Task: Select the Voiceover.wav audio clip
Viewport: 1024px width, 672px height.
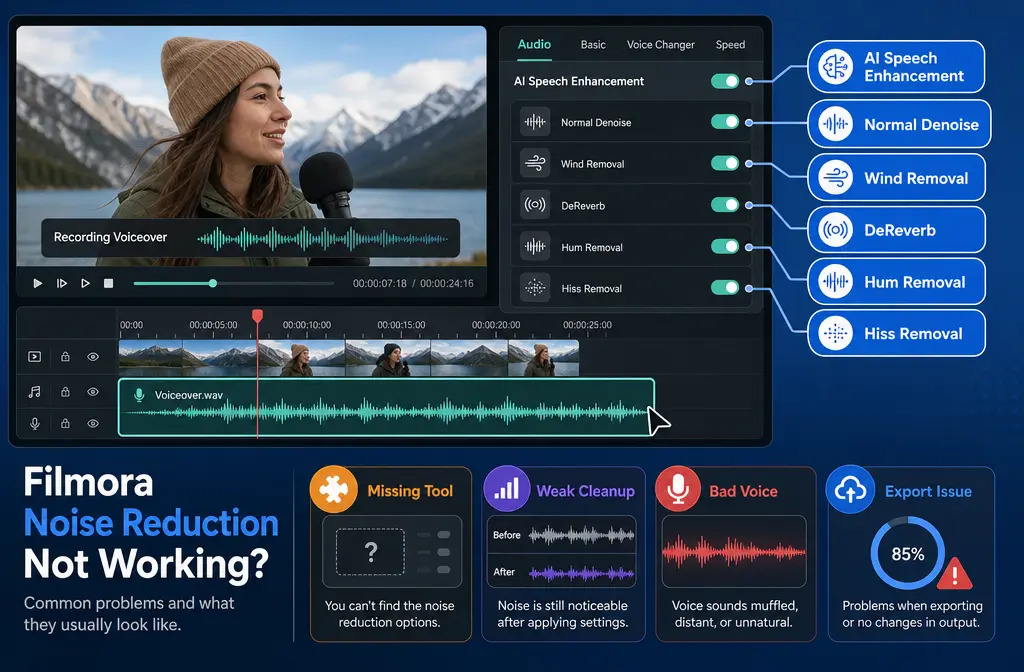Action: 386,407
